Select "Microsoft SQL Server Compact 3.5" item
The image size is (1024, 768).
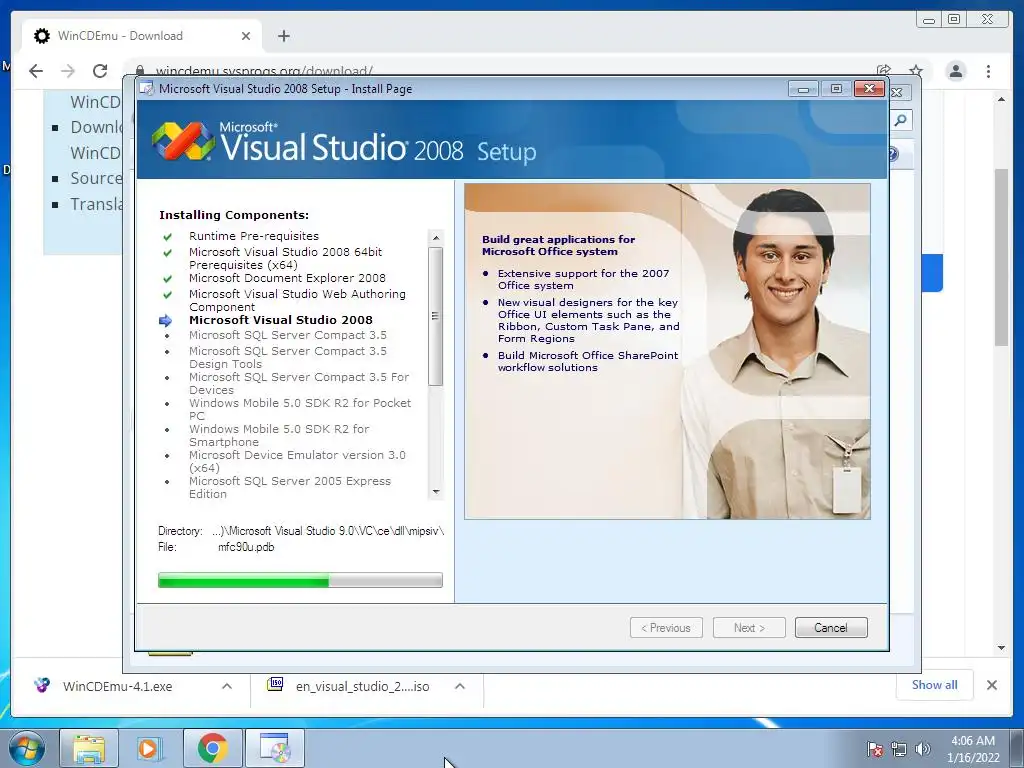287,335
